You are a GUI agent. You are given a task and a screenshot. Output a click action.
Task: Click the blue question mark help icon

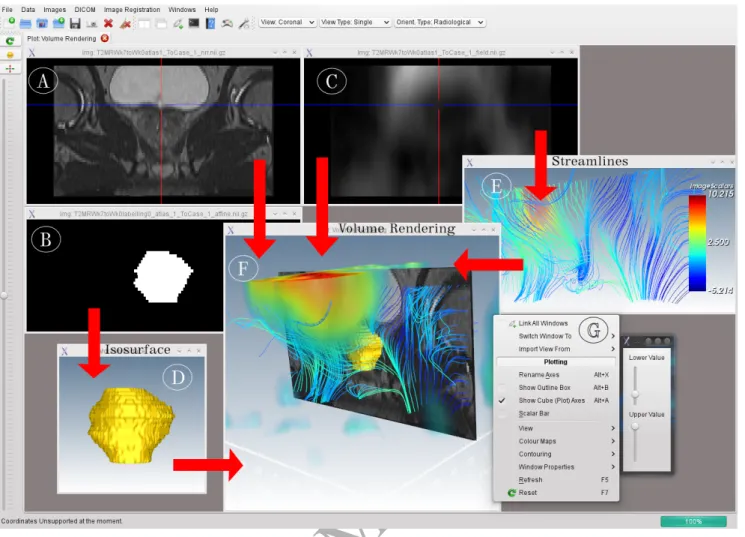[210, 23]
